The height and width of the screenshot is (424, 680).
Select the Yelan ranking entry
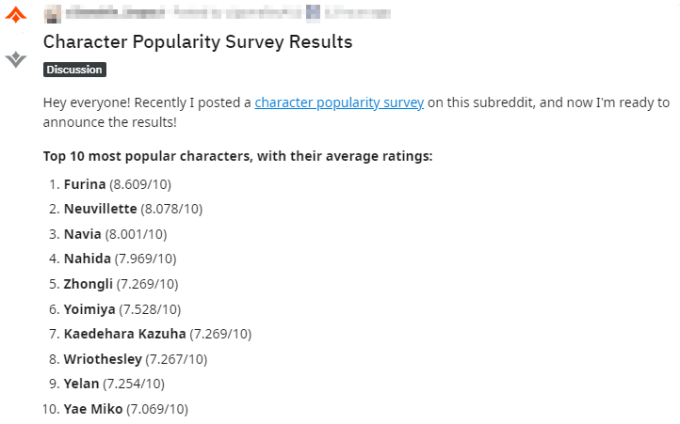(x=81, y=384)
